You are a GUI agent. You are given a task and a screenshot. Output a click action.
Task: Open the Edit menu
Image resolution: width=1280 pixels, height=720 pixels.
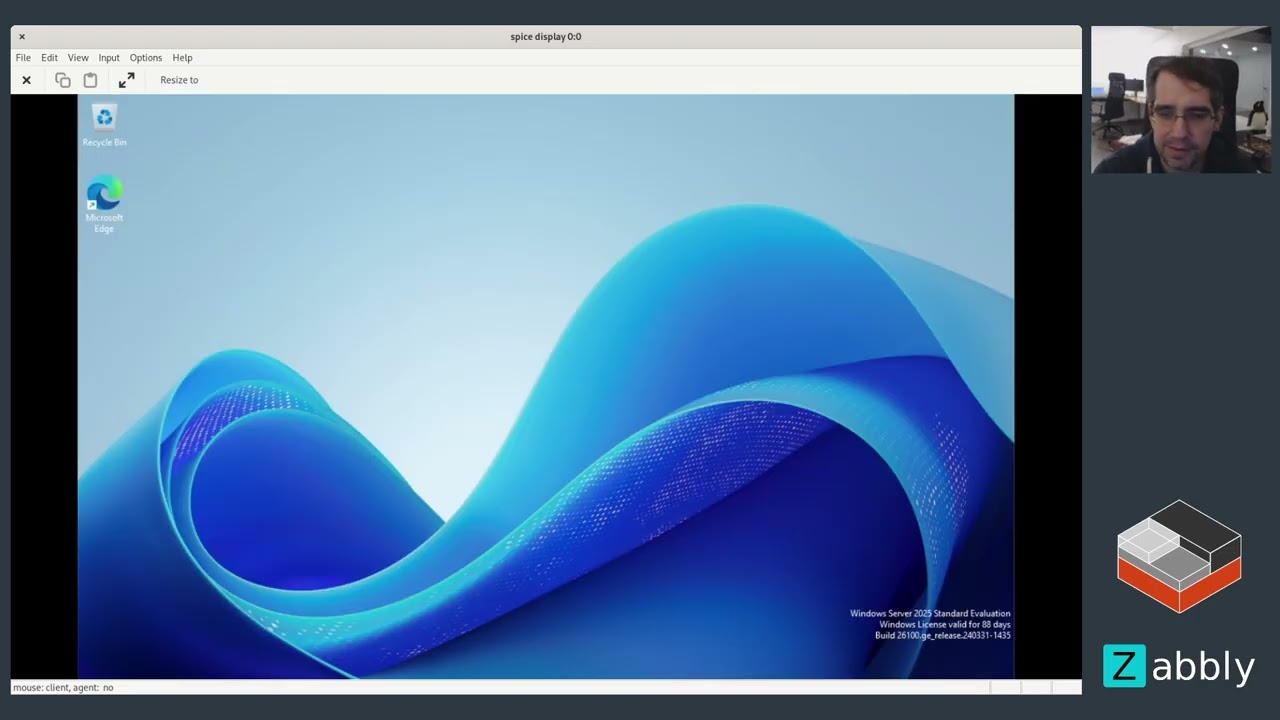point(49,58)
